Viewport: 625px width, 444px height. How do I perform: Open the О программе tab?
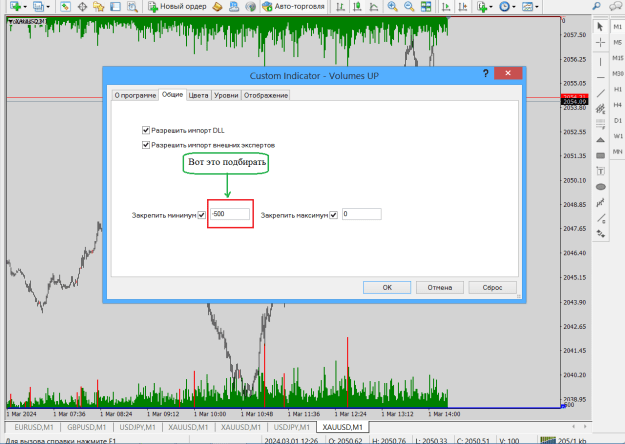pos(135,95)
